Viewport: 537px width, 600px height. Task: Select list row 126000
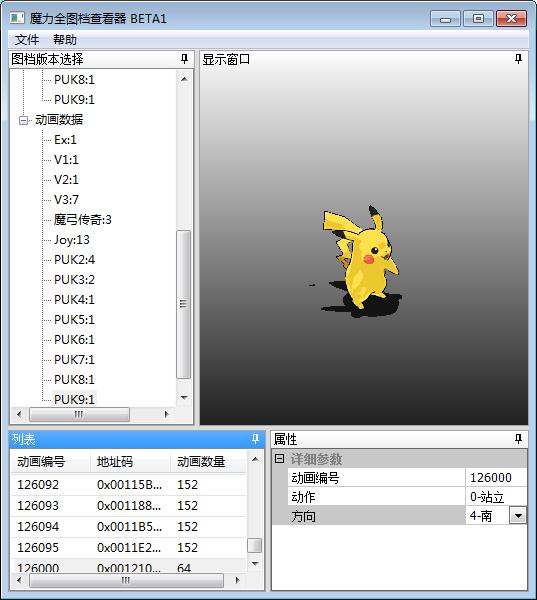click(128, 566)
